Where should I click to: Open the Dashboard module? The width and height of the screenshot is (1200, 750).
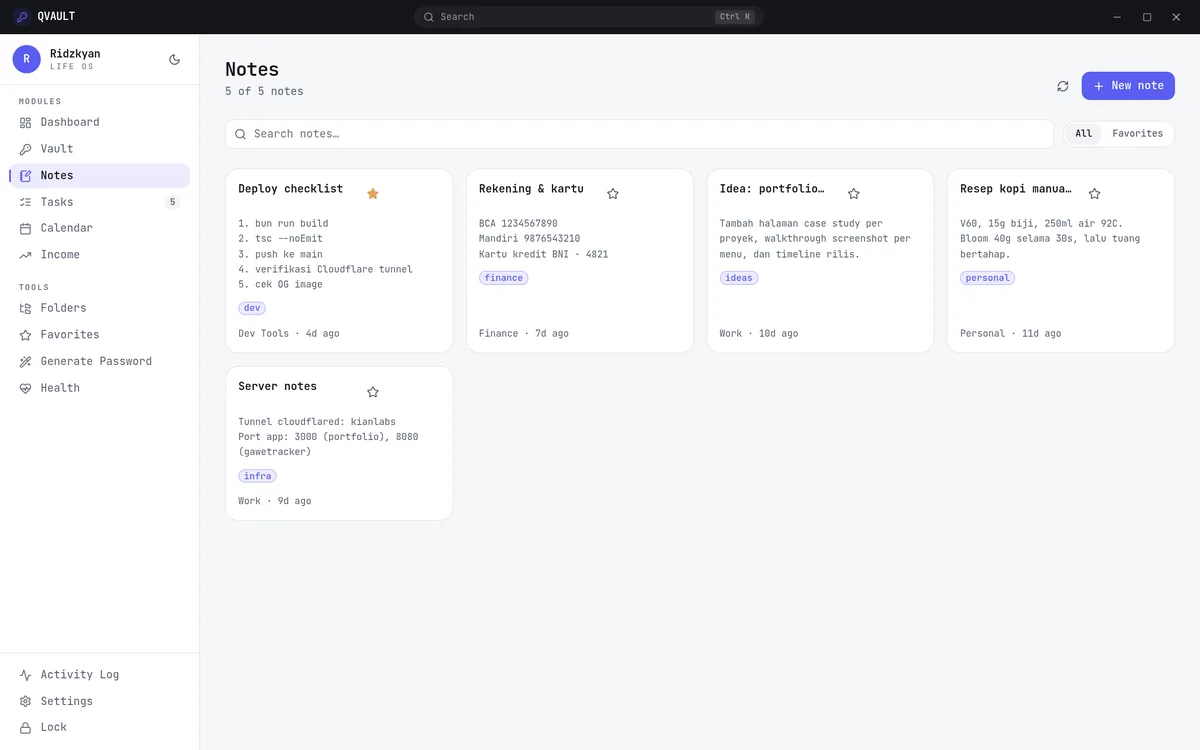click(100, 122)
